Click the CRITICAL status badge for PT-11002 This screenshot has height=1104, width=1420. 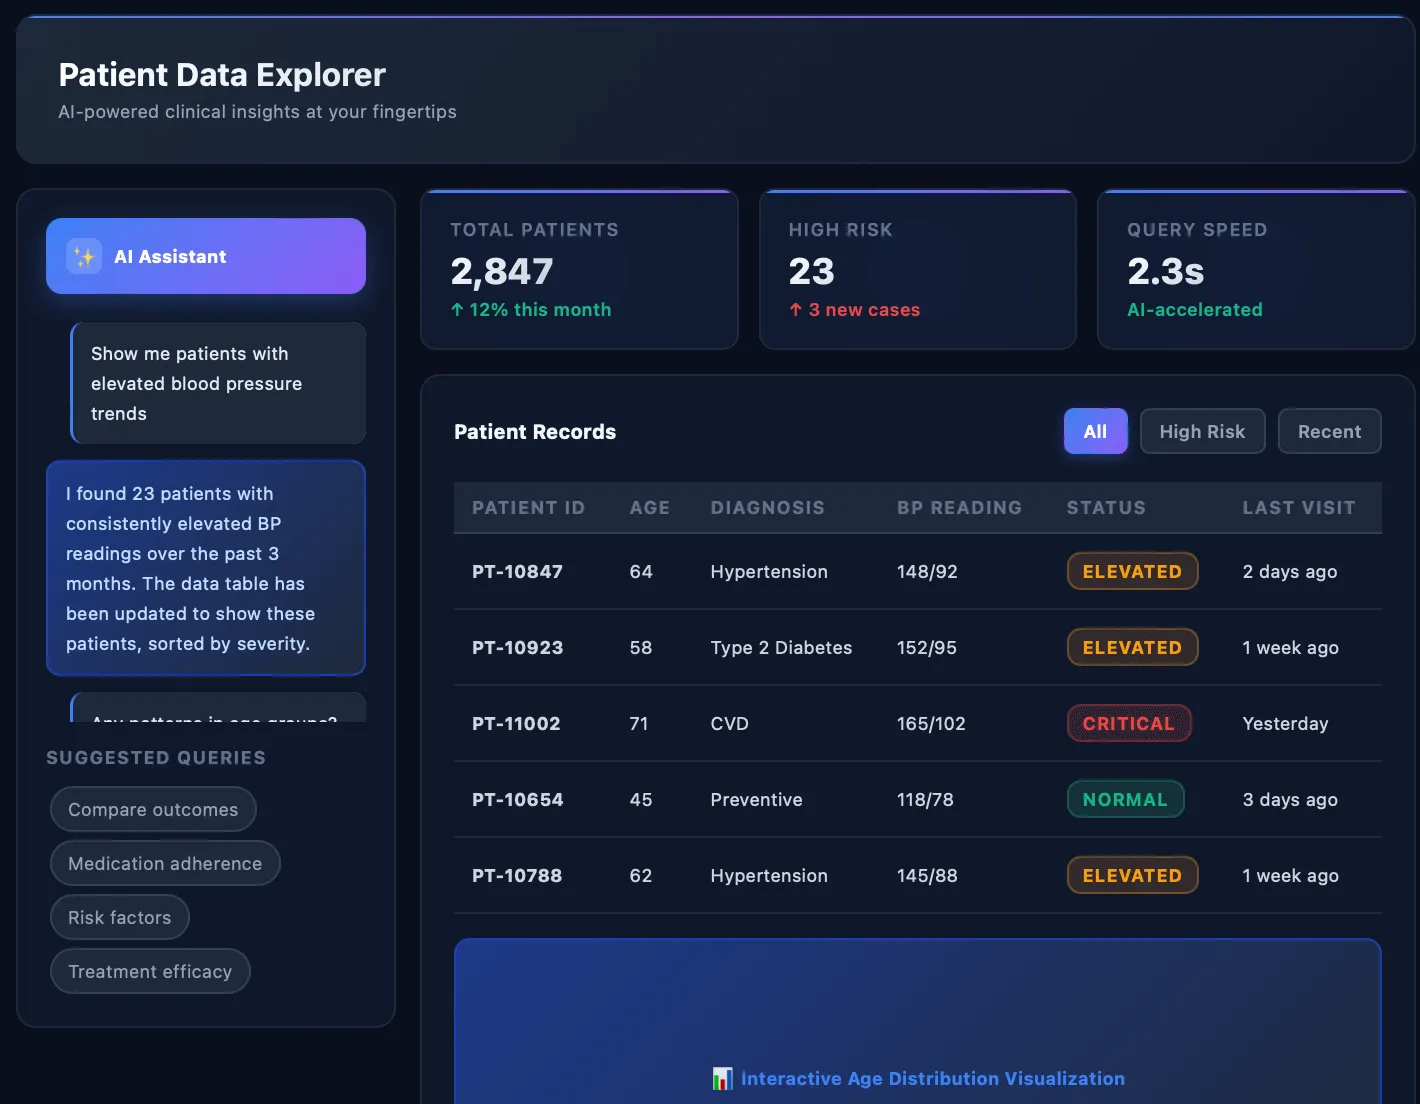(1128, 723)
